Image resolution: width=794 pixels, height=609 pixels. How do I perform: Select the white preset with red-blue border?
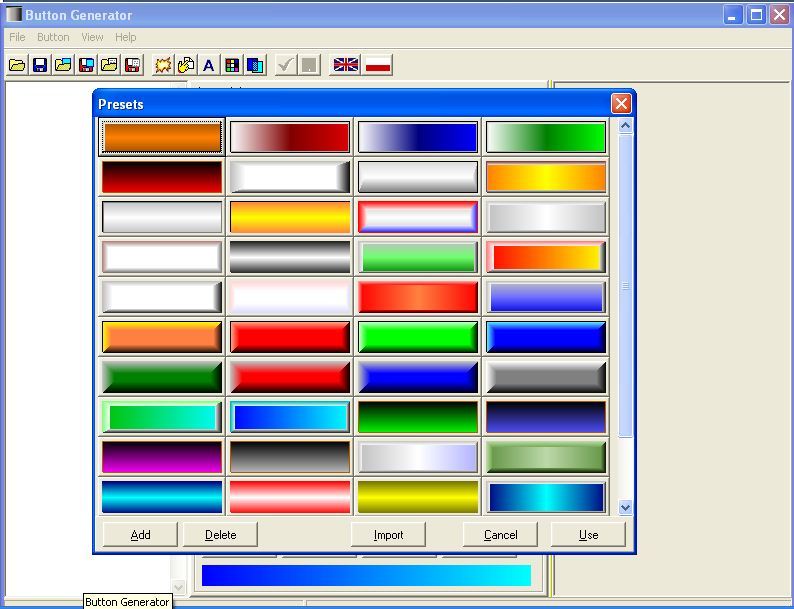click(x=418, y=217)
